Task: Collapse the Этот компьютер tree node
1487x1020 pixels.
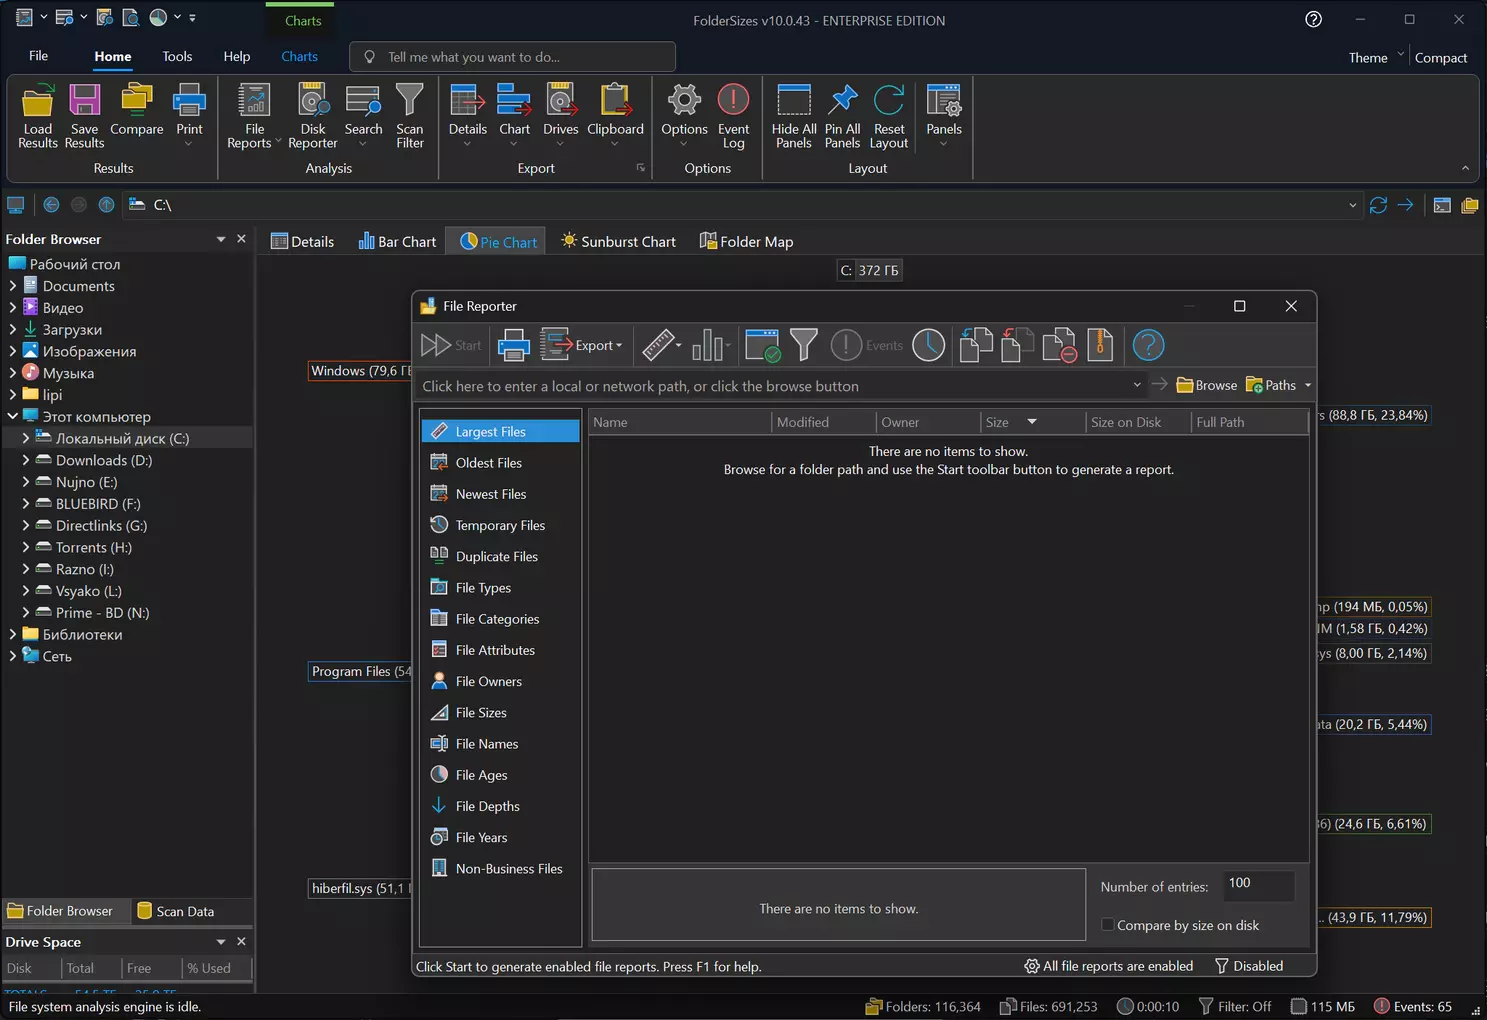Action: (x=13, y=417)
